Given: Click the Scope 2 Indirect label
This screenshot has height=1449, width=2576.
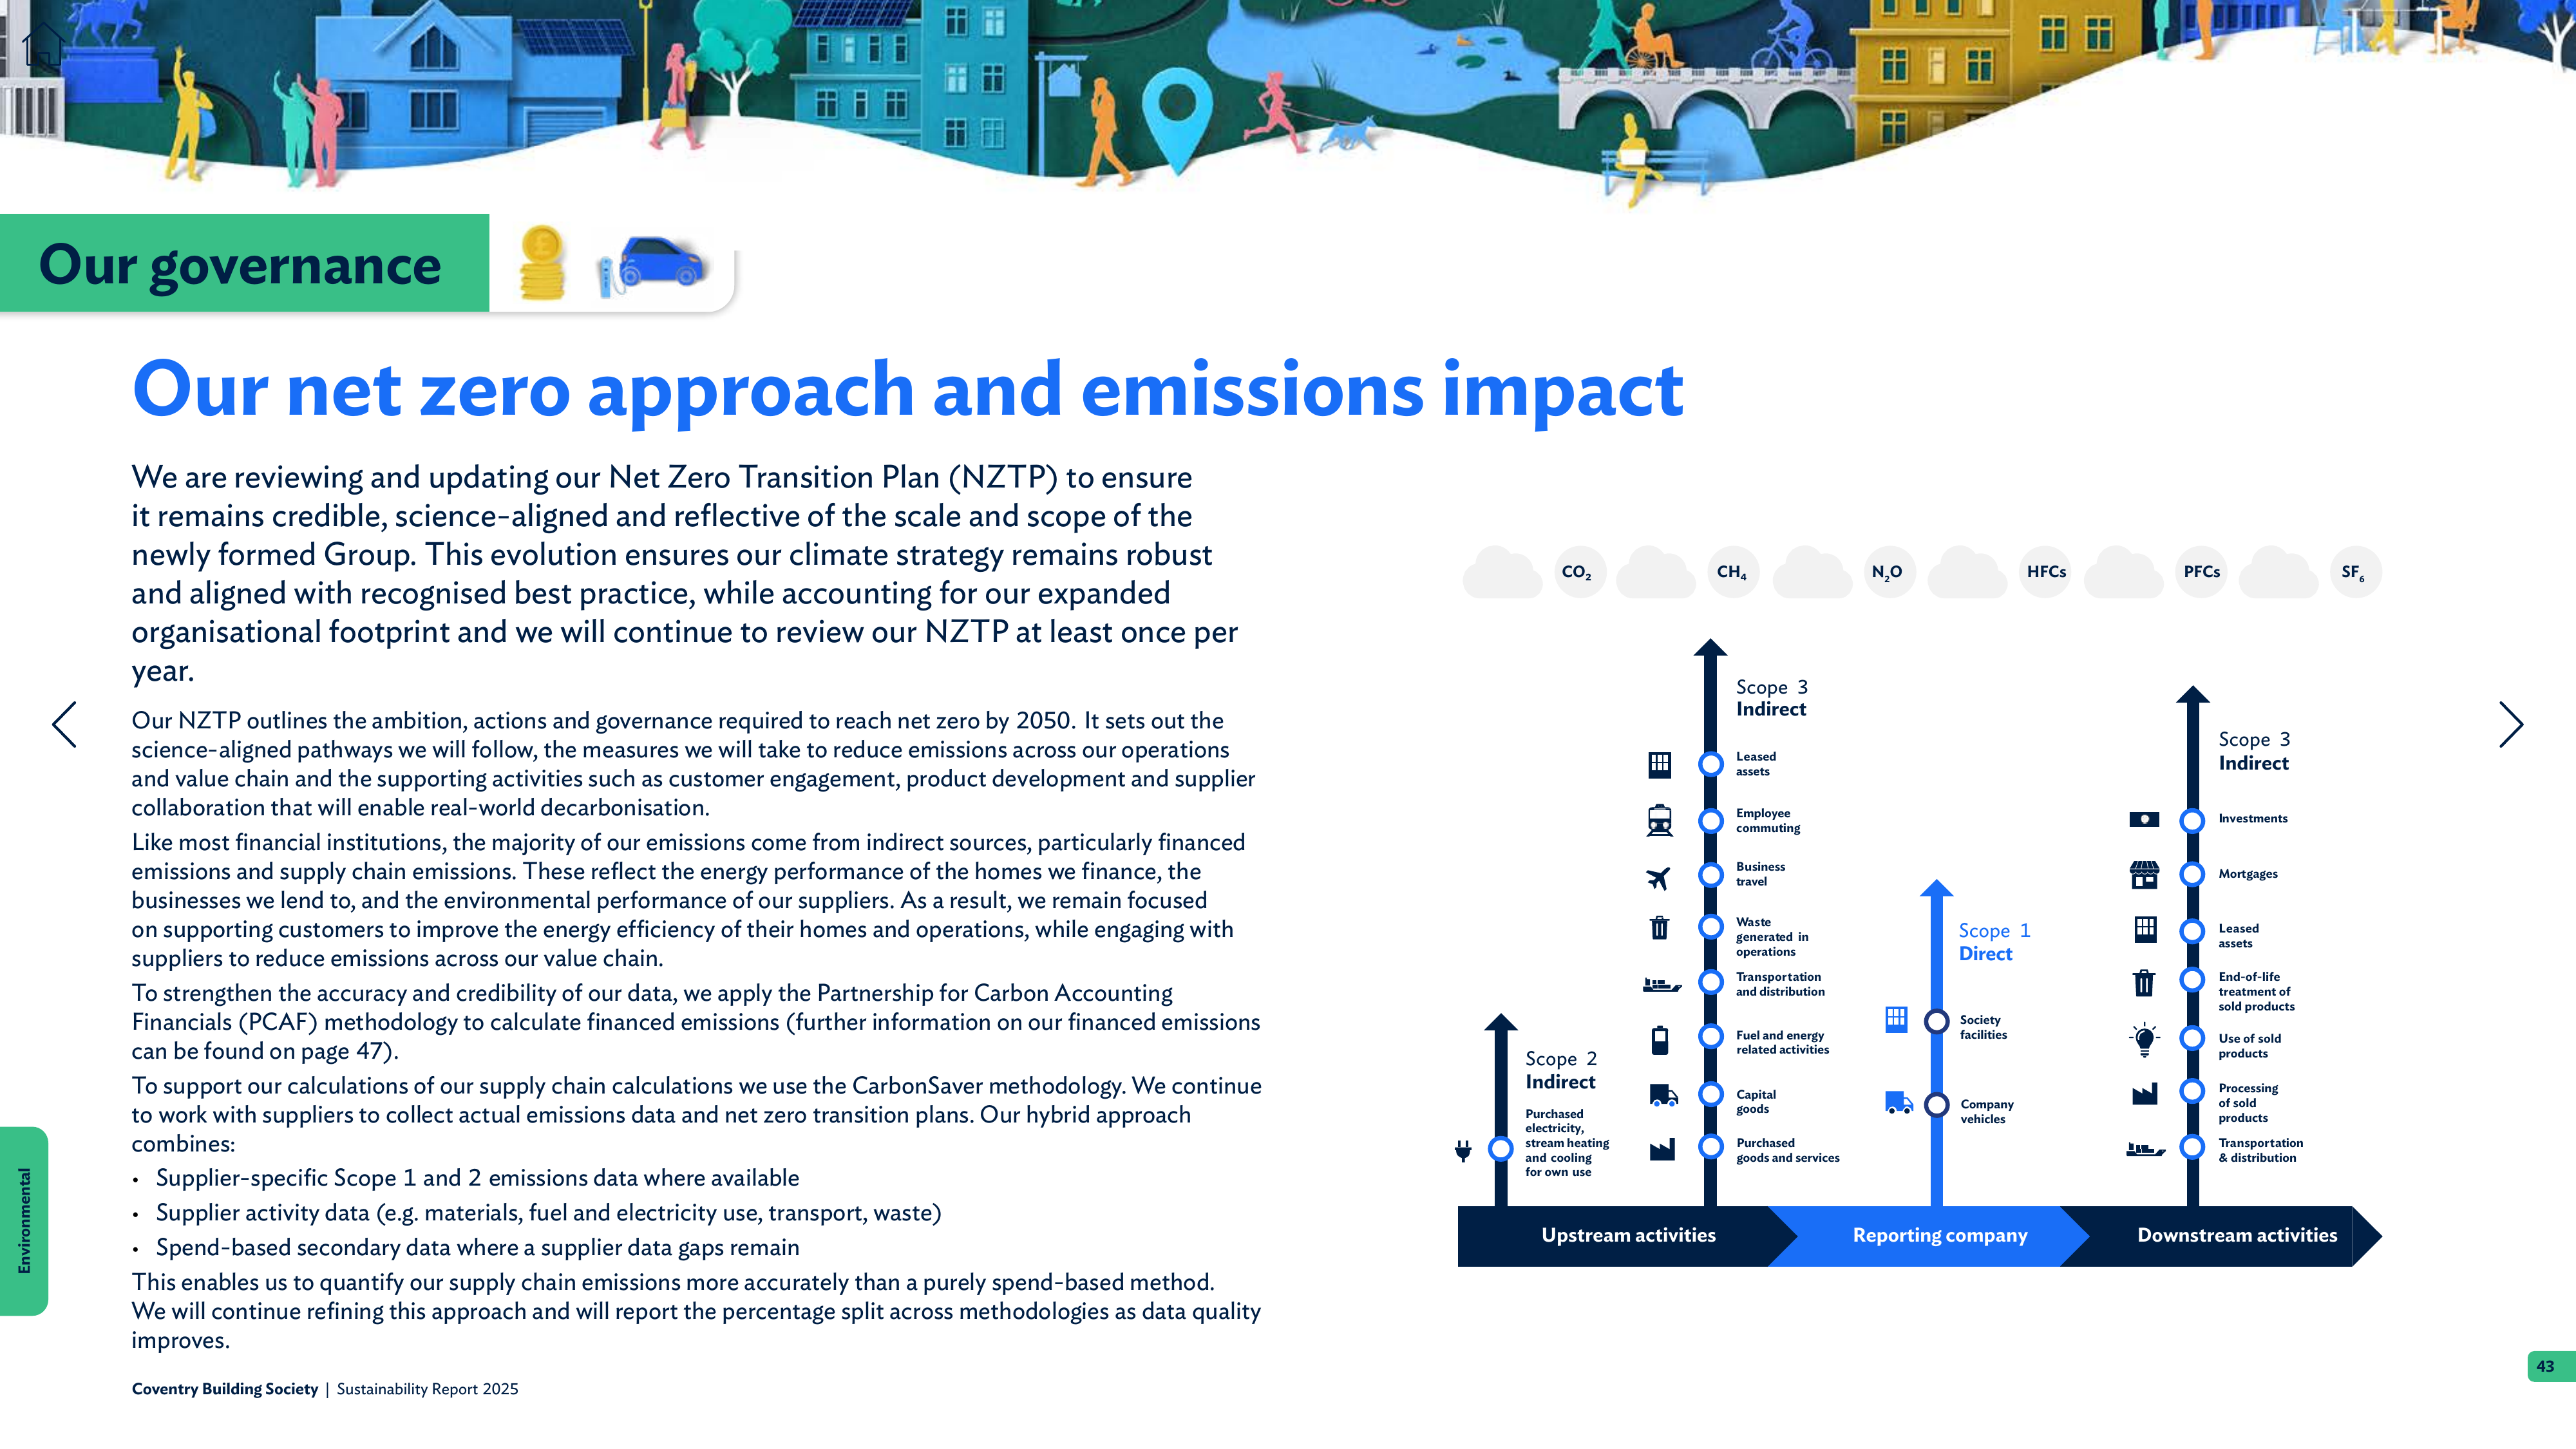Looking at the screenshot, I should point(1561,1070).
